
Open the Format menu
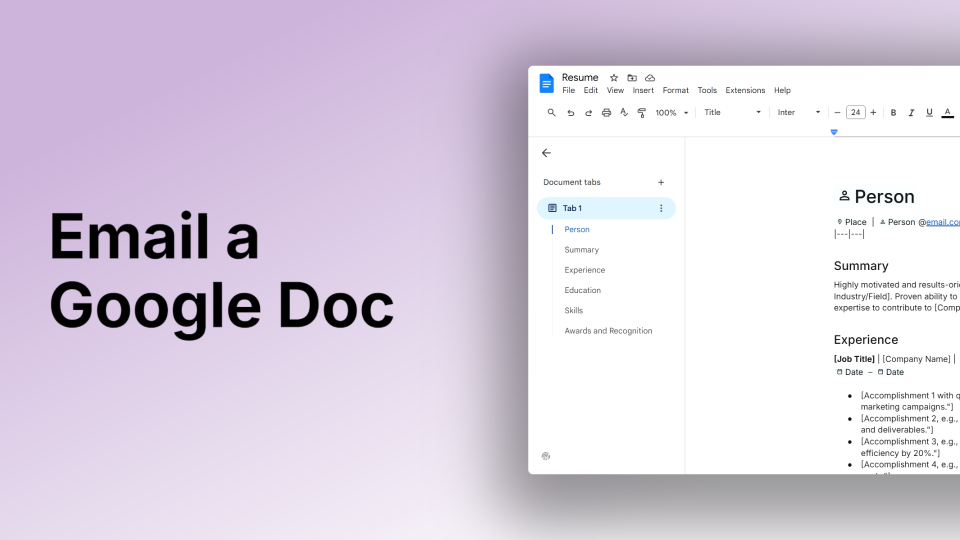coord(675,91)
